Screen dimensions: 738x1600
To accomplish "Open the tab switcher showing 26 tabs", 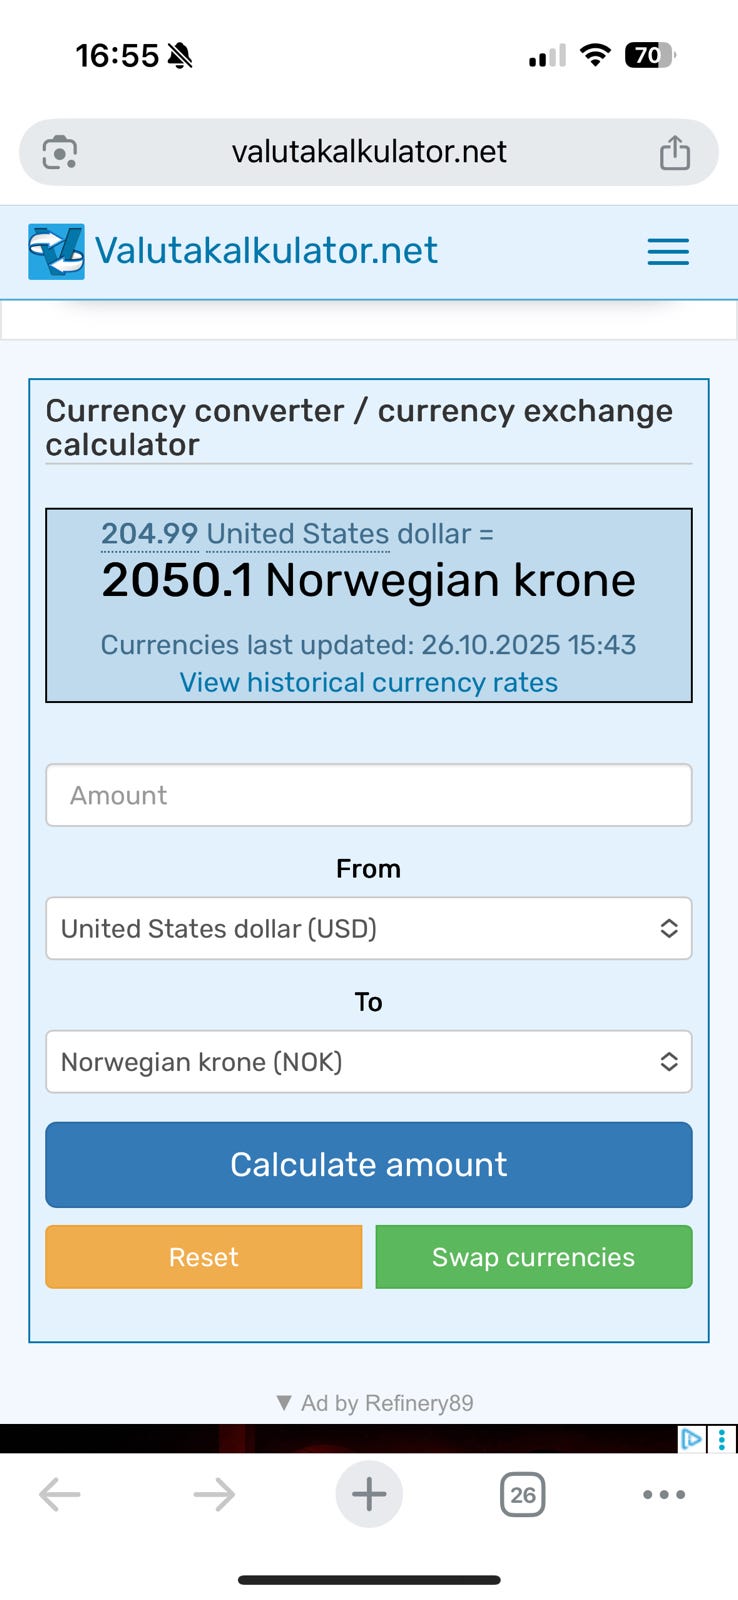I will pos(522,1494).
